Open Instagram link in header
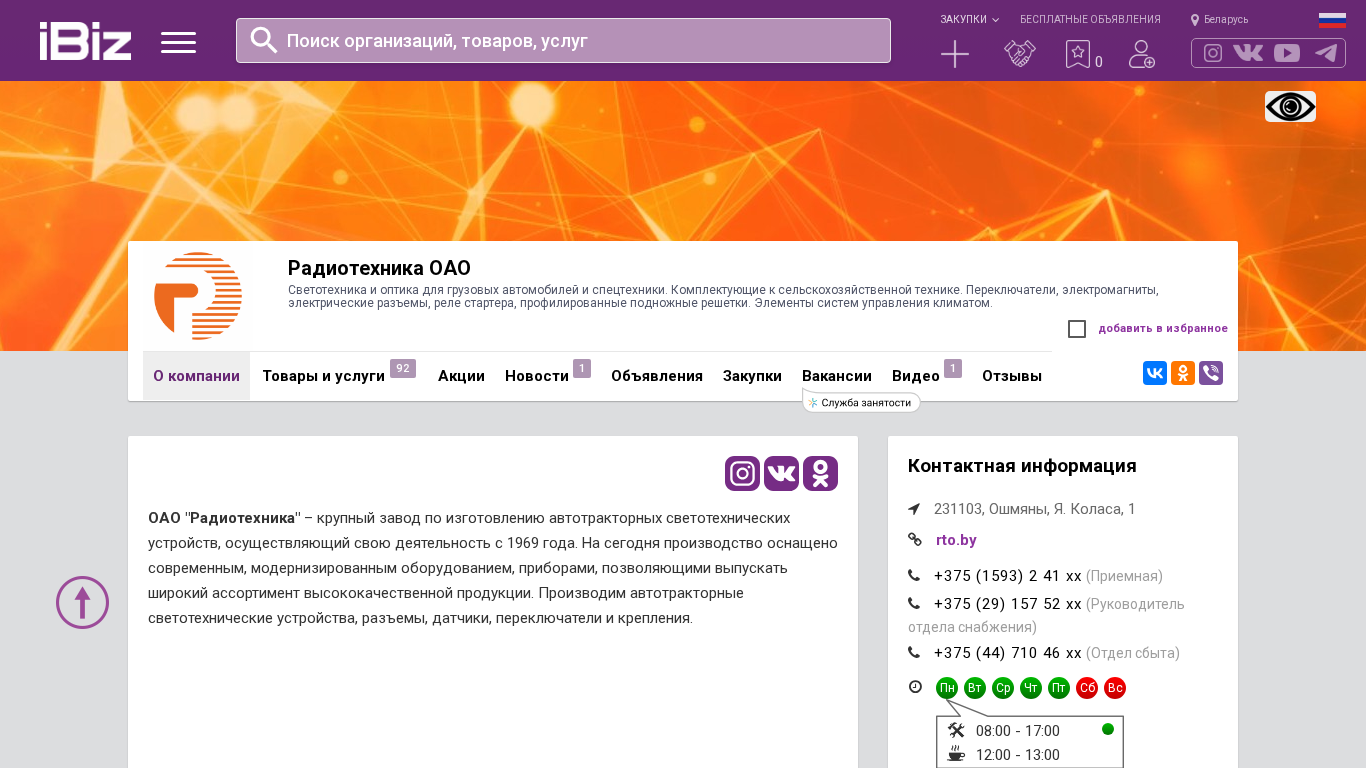Screen dimensions: 1366x768 point(1213,53)
